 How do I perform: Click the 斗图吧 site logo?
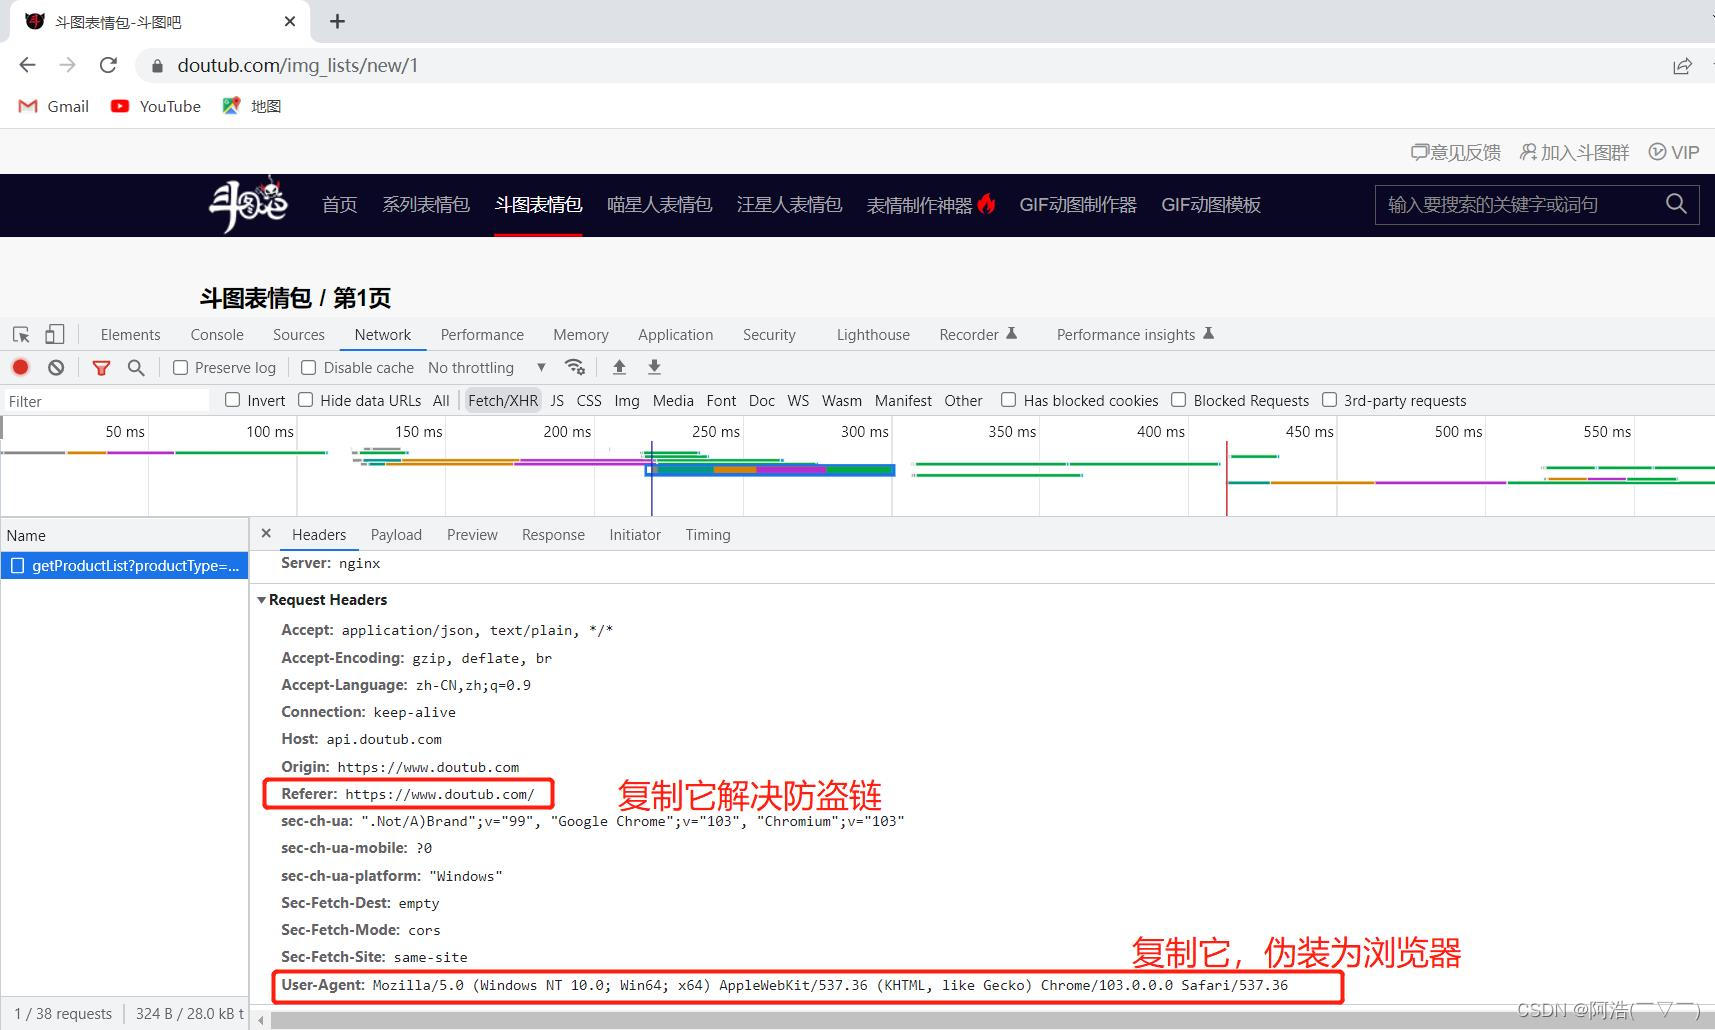pos(248,204)
